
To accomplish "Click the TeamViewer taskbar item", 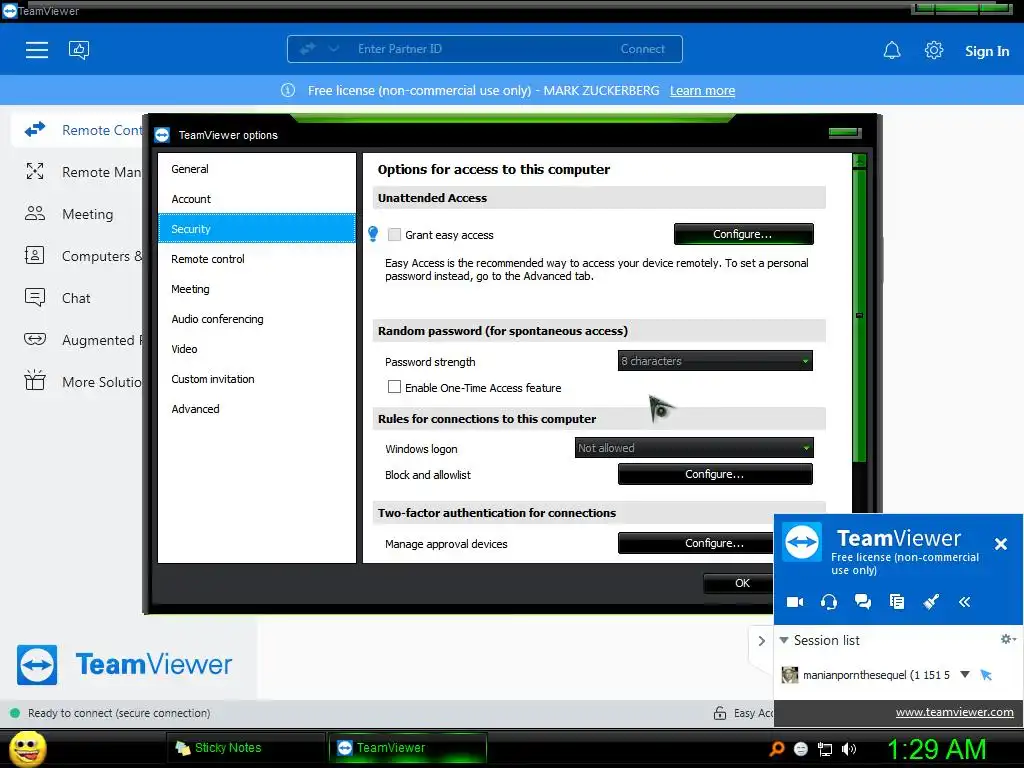I will click(408, 748).
